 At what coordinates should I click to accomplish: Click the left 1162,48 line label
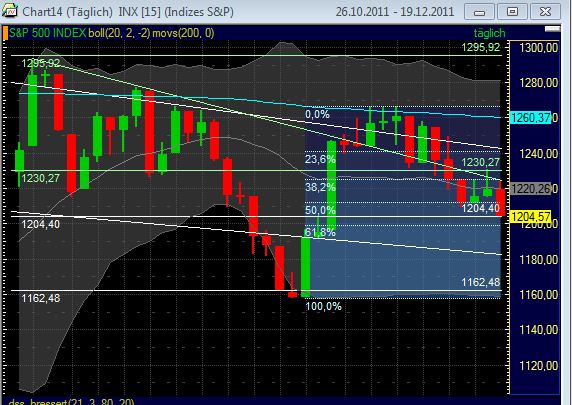[x=40, y=298]
